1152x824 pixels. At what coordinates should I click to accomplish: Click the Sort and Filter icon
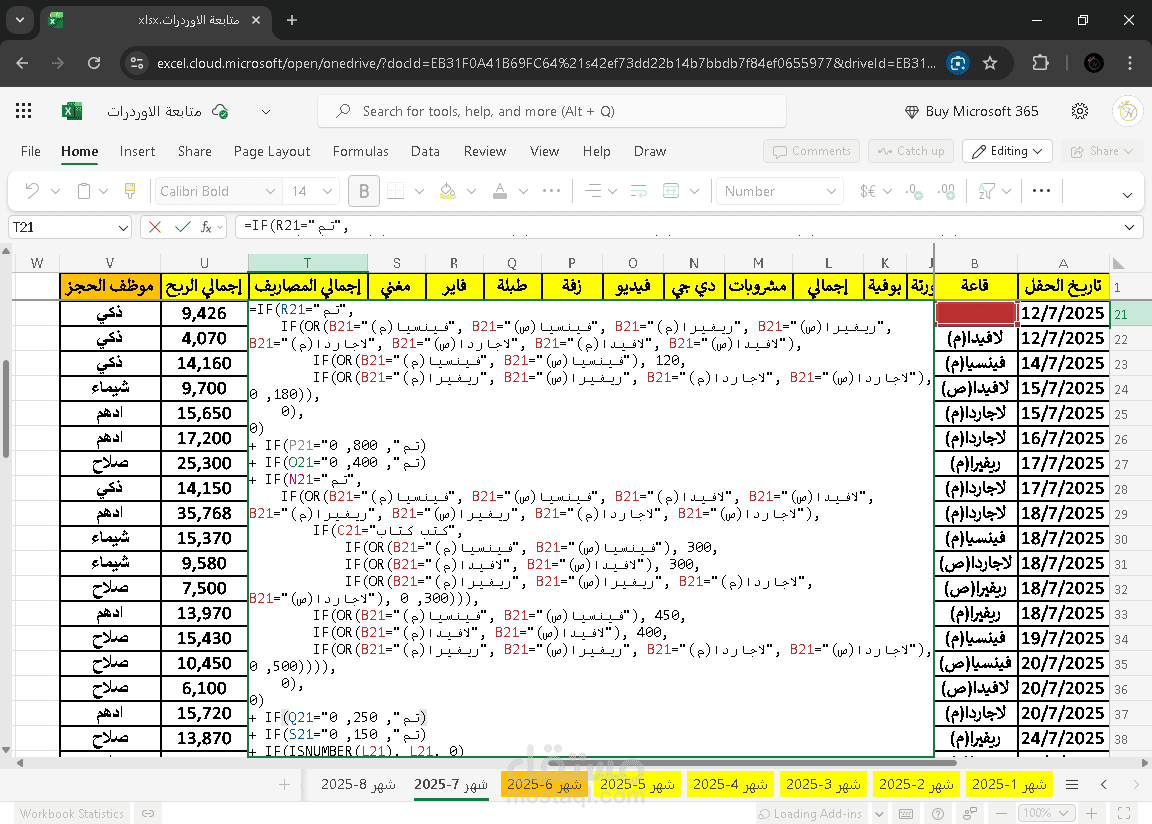[x=986, y=191]
